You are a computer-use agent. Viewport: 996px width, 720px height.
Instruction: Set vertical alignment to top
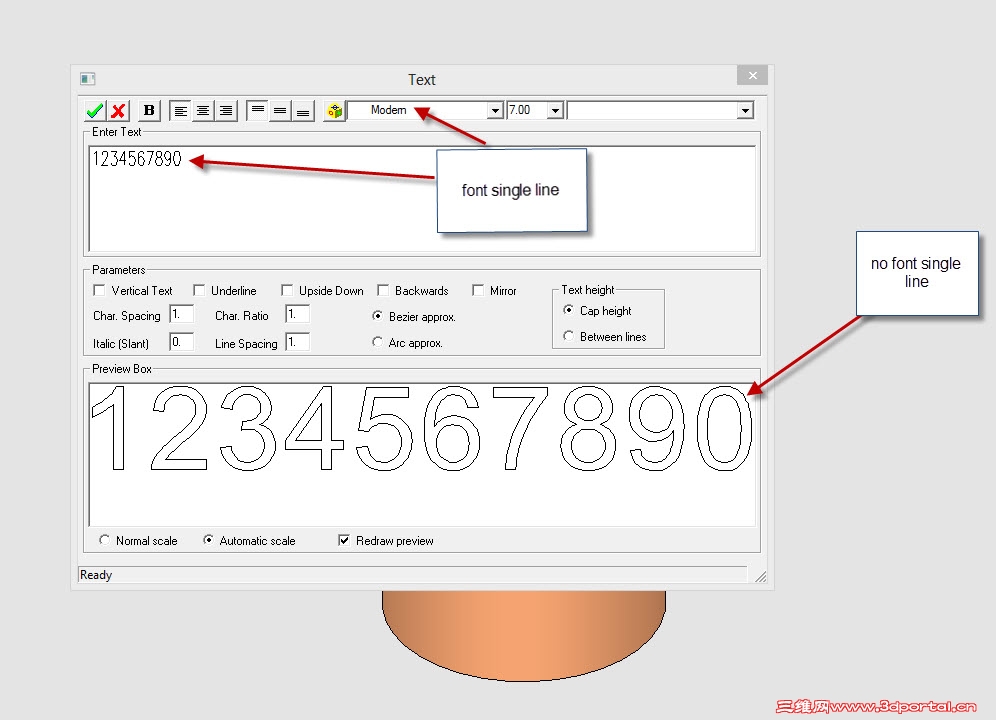257,111
